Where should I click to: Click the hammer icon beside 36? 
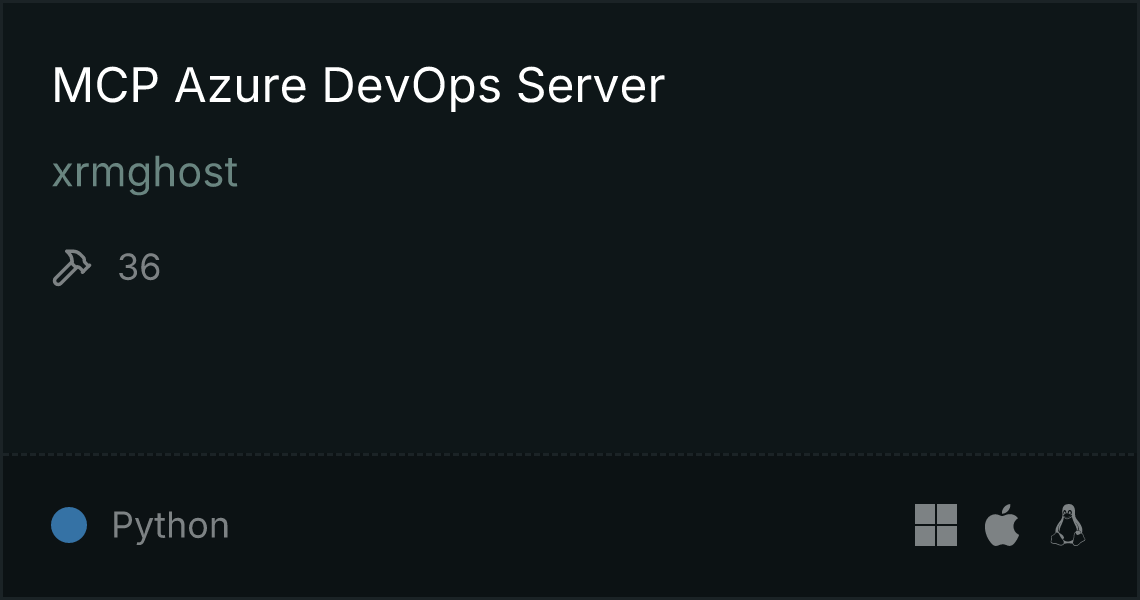coord(72,268)
